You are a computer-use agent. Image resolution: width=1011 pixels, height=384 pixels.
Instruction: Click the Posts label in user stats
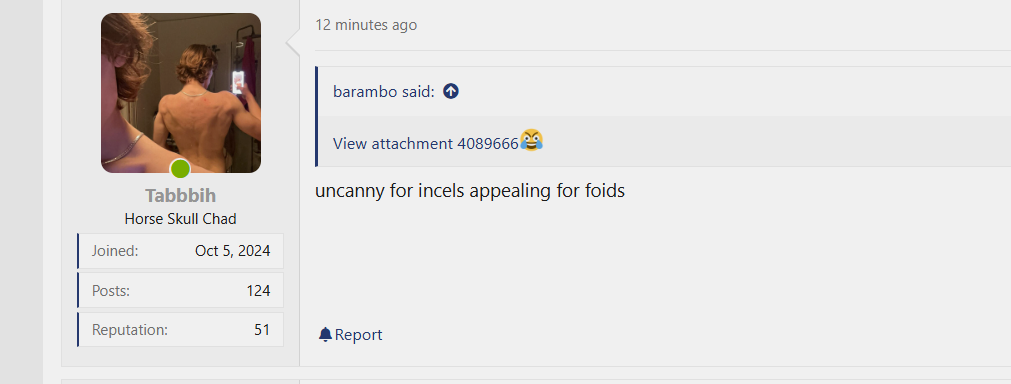pos(111,291)
